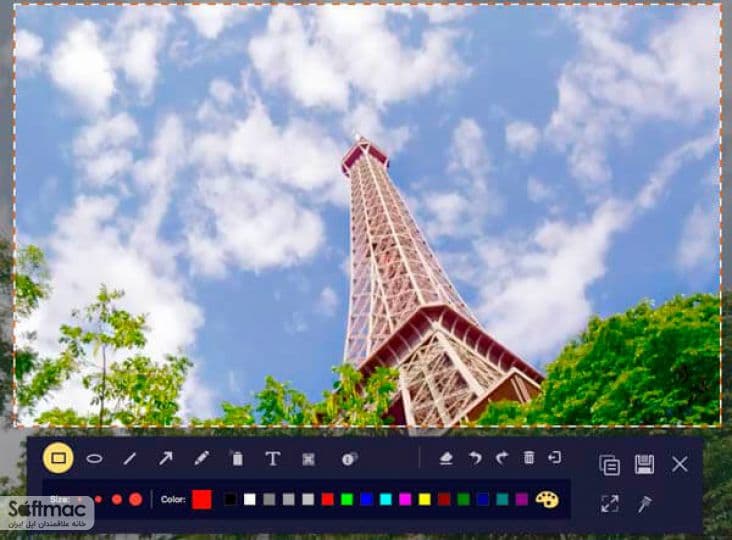Viewport: 732px width, 540px height.
Task: Pick the dark gray color swatch
Action: tap(269, 500)
